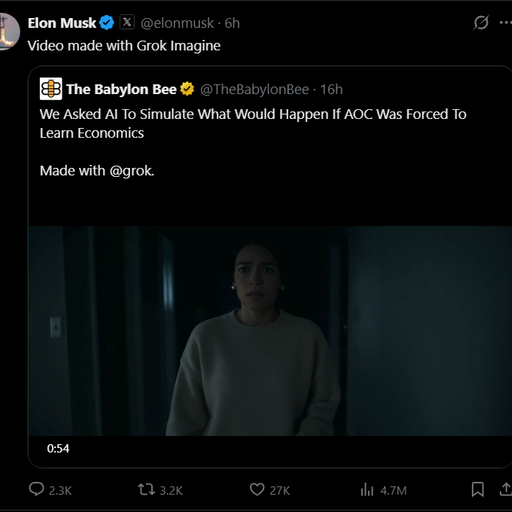Open The Babylon Bee logo avatar
512x512 pixels.
pos(51,89)
